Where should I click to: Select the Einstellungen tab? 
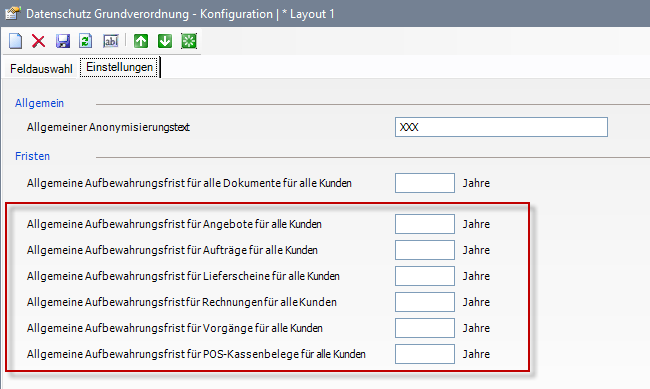(119, 67)
